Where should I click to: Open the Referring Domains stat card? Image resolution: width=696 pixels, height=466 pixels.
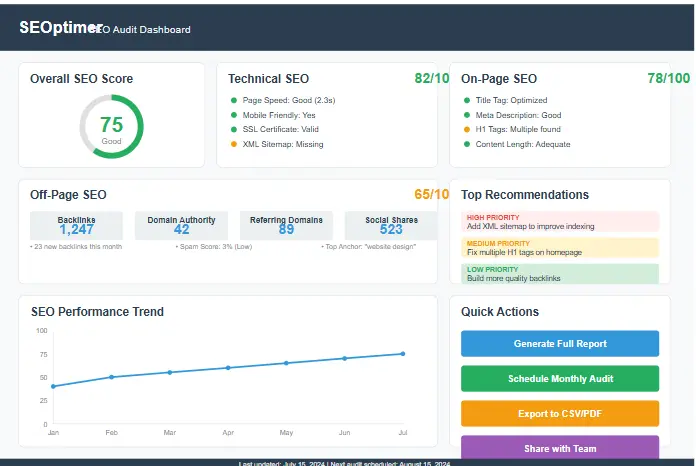click(286, 225)
